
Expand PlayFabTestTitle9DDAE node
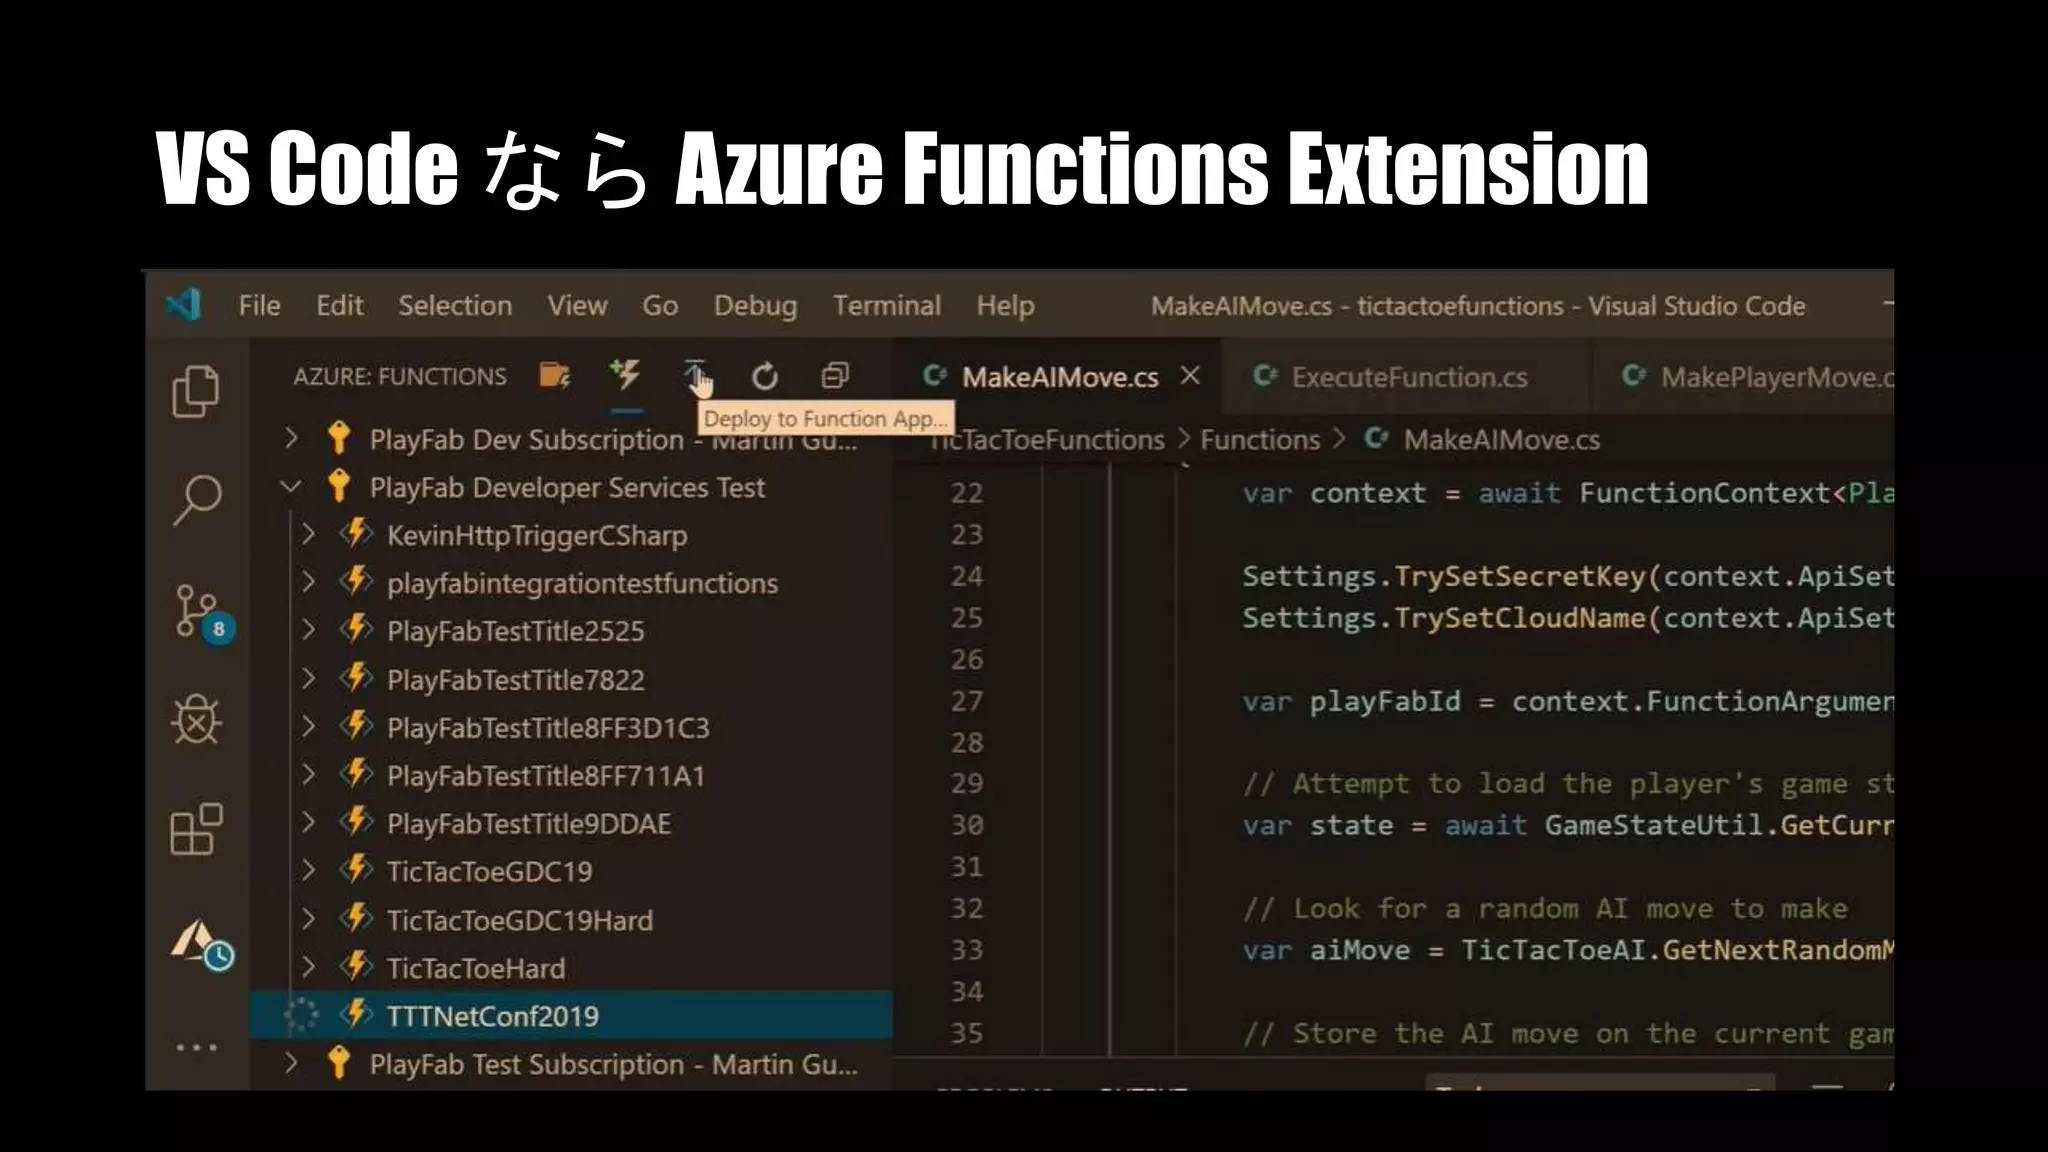pos(308,823)
